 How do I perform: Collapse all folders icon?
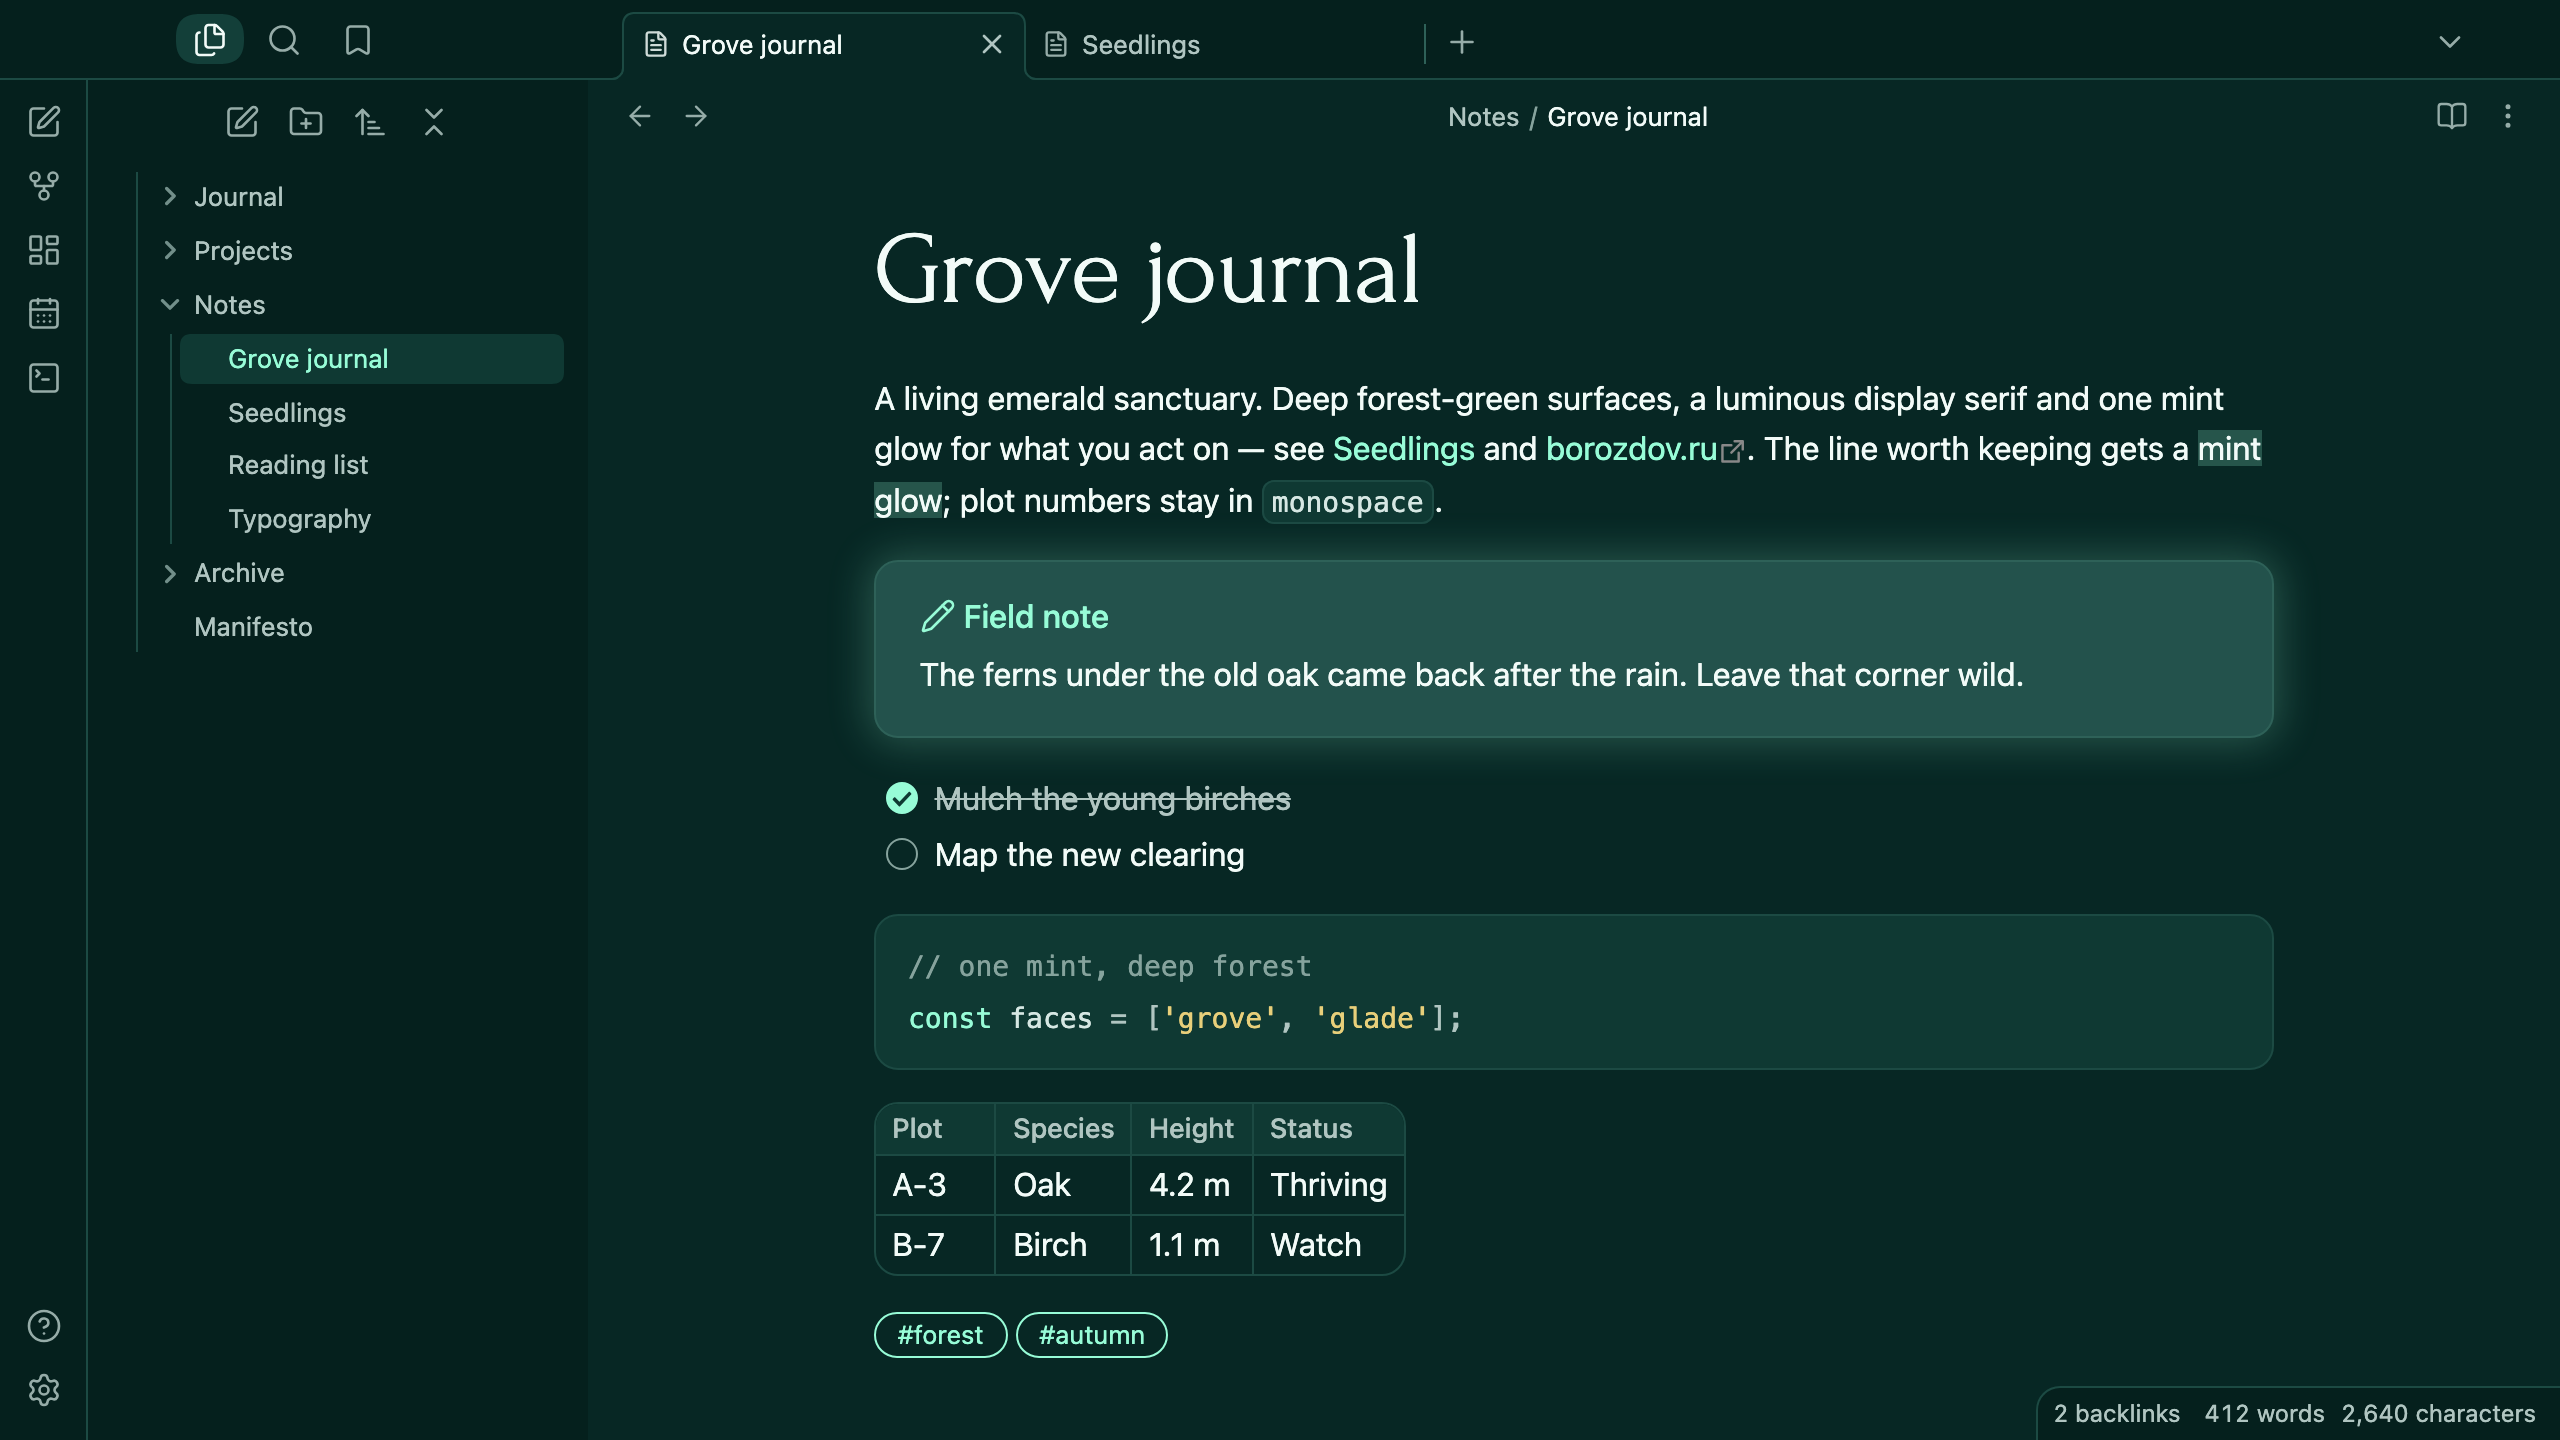434,122
